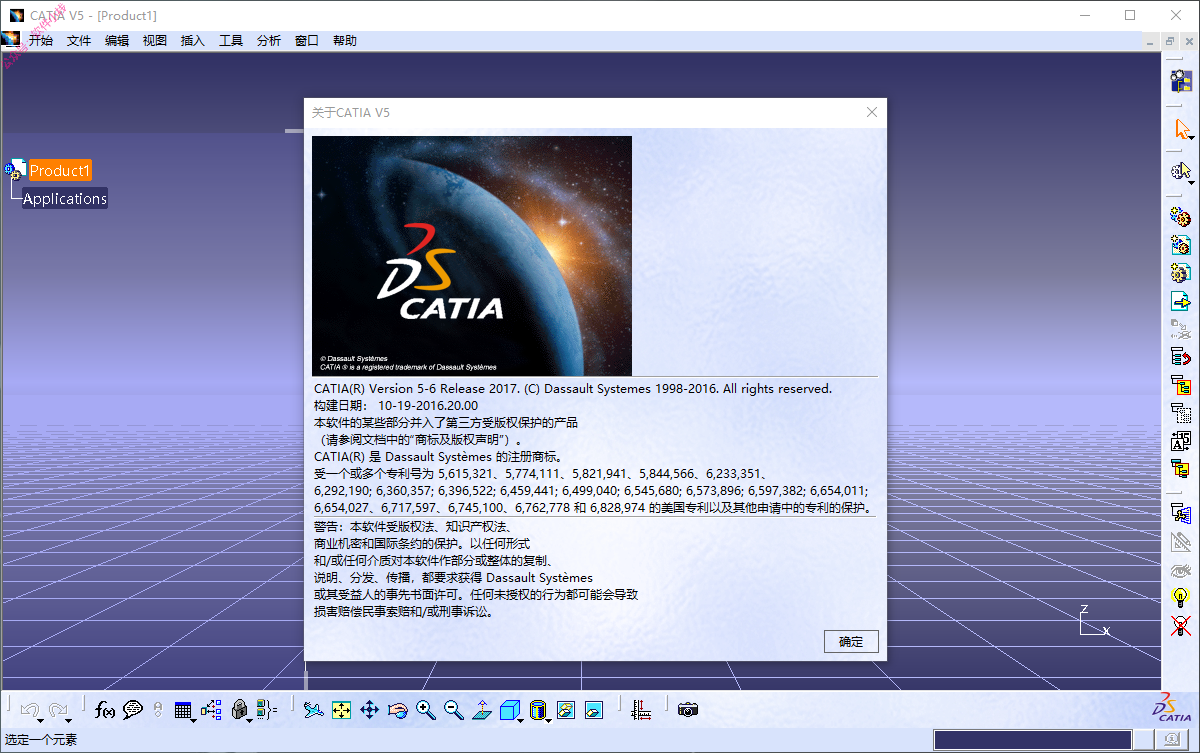Viewport: 1200px width, 753px height.
Task: Click the measure axis ruler icon
Action: [x=642, y=710]
